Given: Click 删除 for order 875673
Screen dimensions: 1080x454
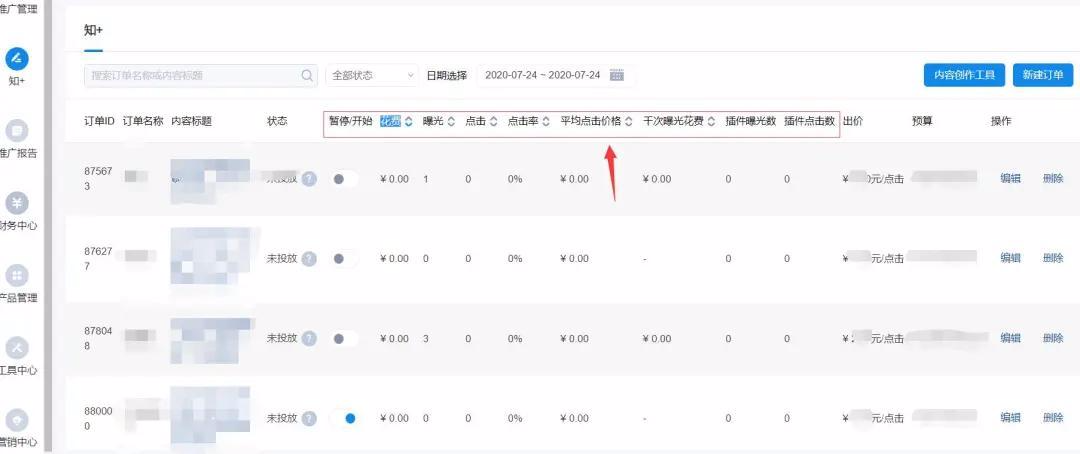Looking at the screenshot, I should (1053, 179).
